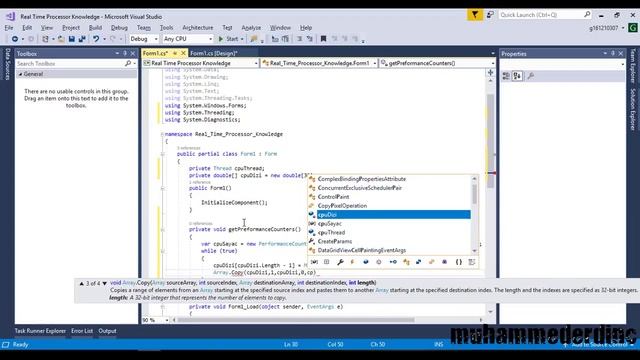Click the Categorized view icon in Properties
Image resolution: width=640 pixels, height=360 pixels.
pyautogui.click(x=506, y=76)
